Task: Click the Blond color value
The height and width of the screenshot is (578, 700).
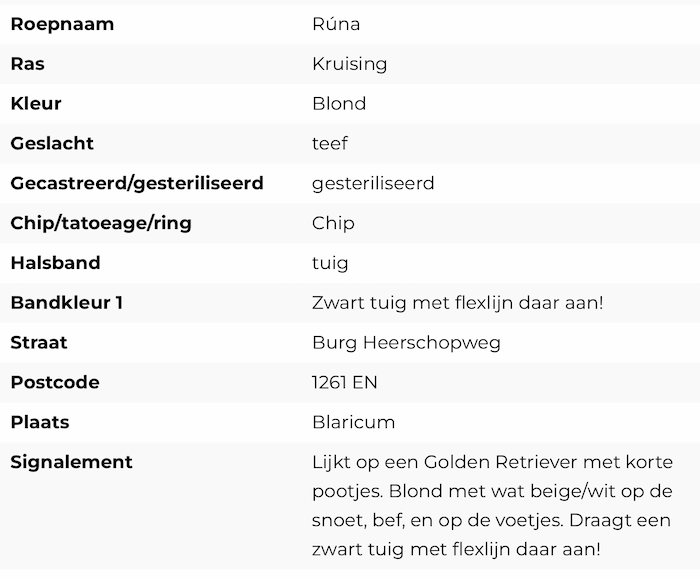Action: [x=339, y=104]
